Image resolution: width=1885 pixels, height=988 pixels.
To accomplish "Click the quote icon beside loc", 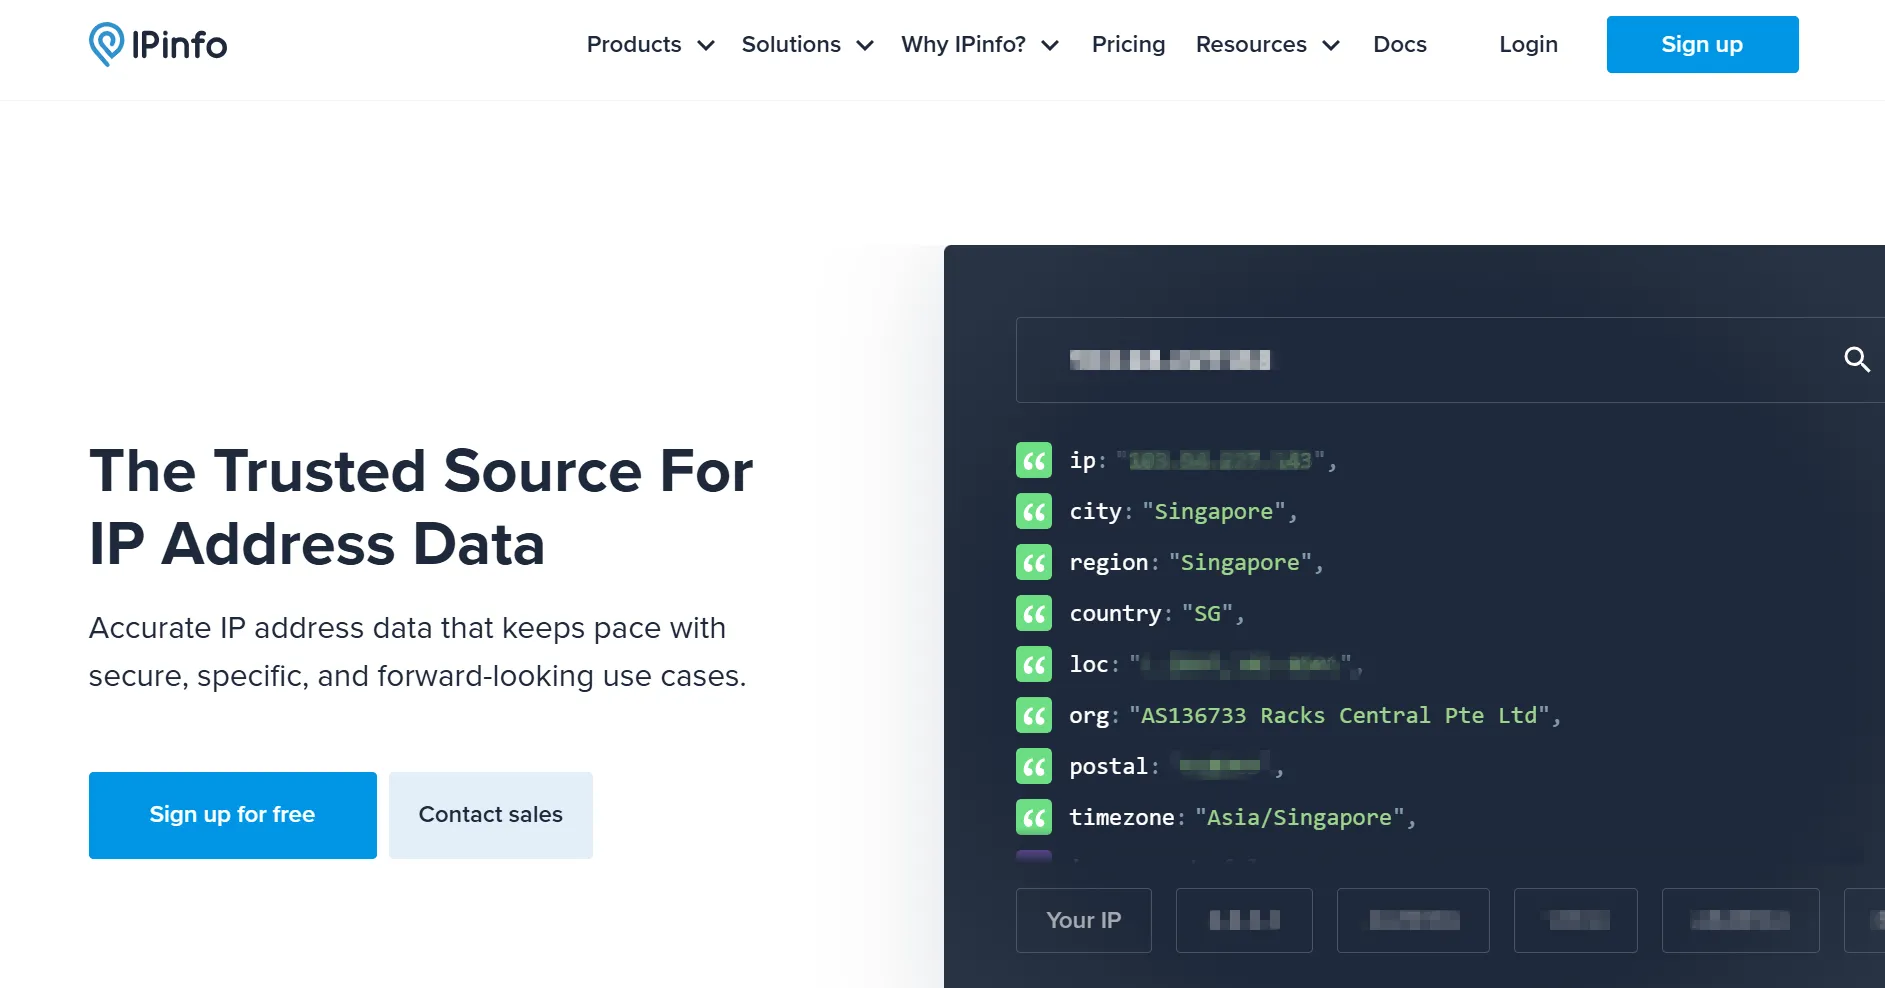I will pos(1034,664).
